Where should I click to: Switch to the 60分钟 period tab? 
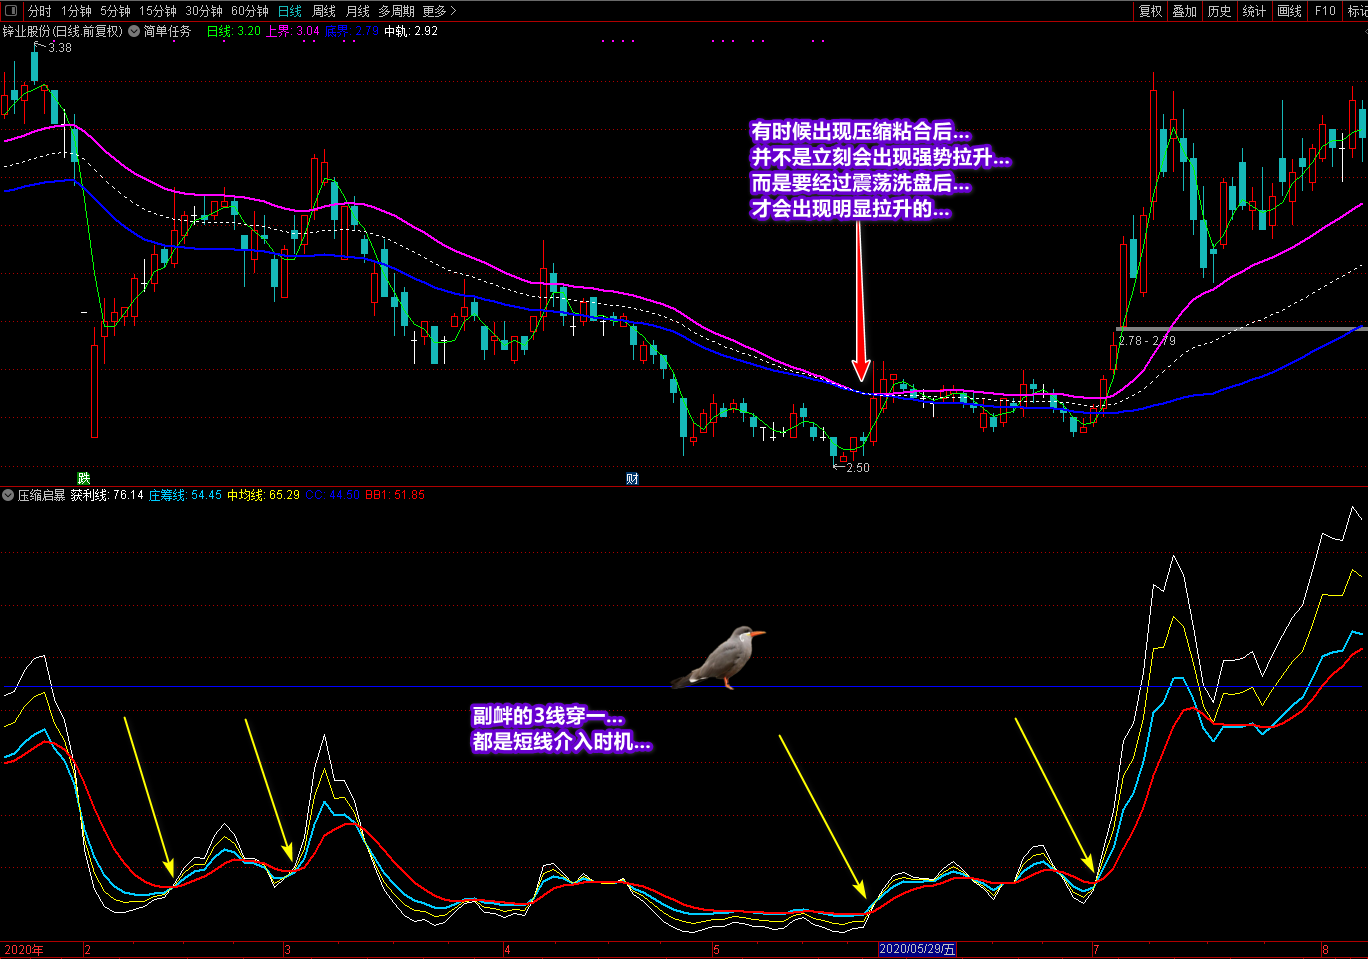[x=250, y=11]
